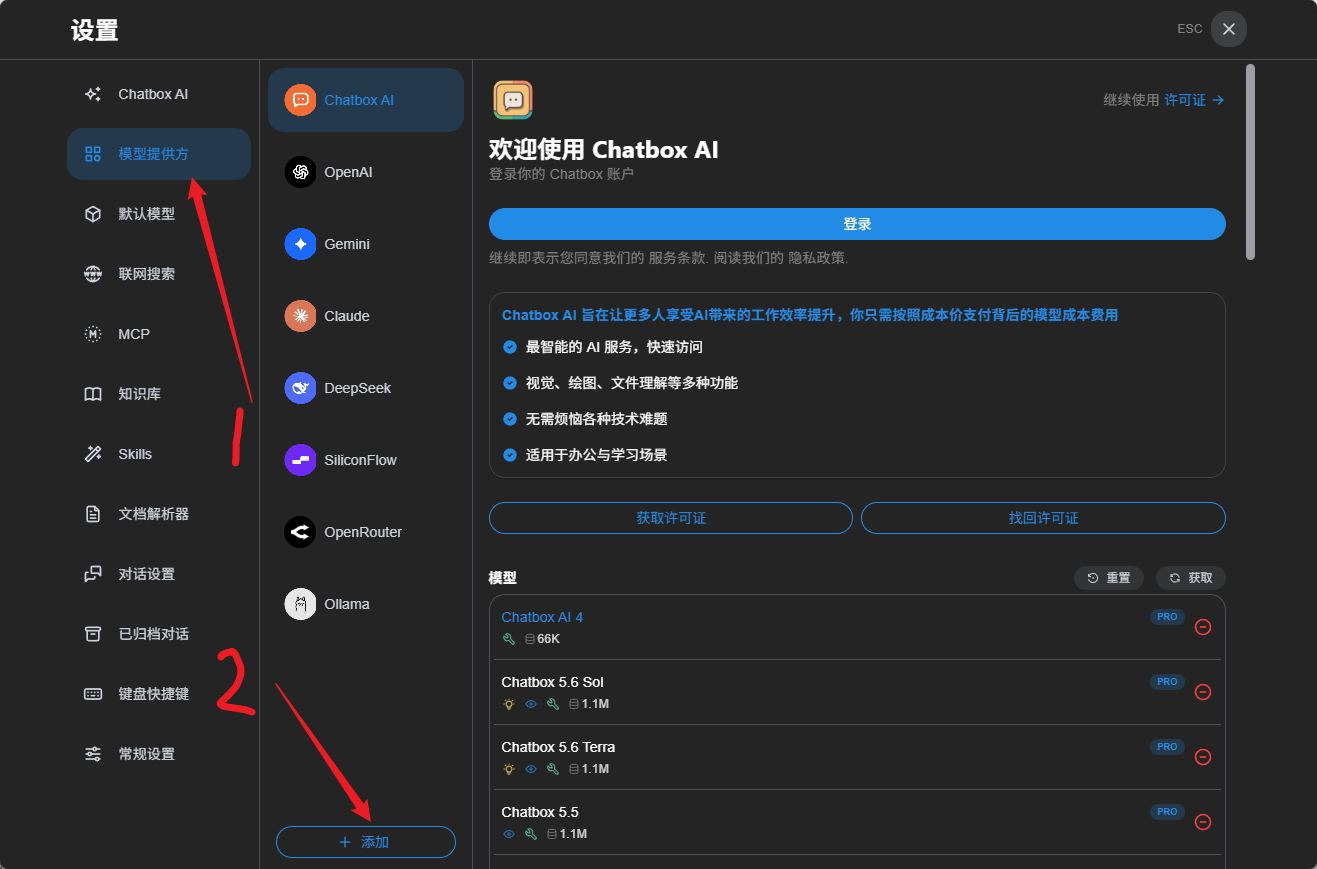This screenshot has height=869, width=1317.
Task: Click the 适用于办公与学习场景 line
Action: (596, 455)
